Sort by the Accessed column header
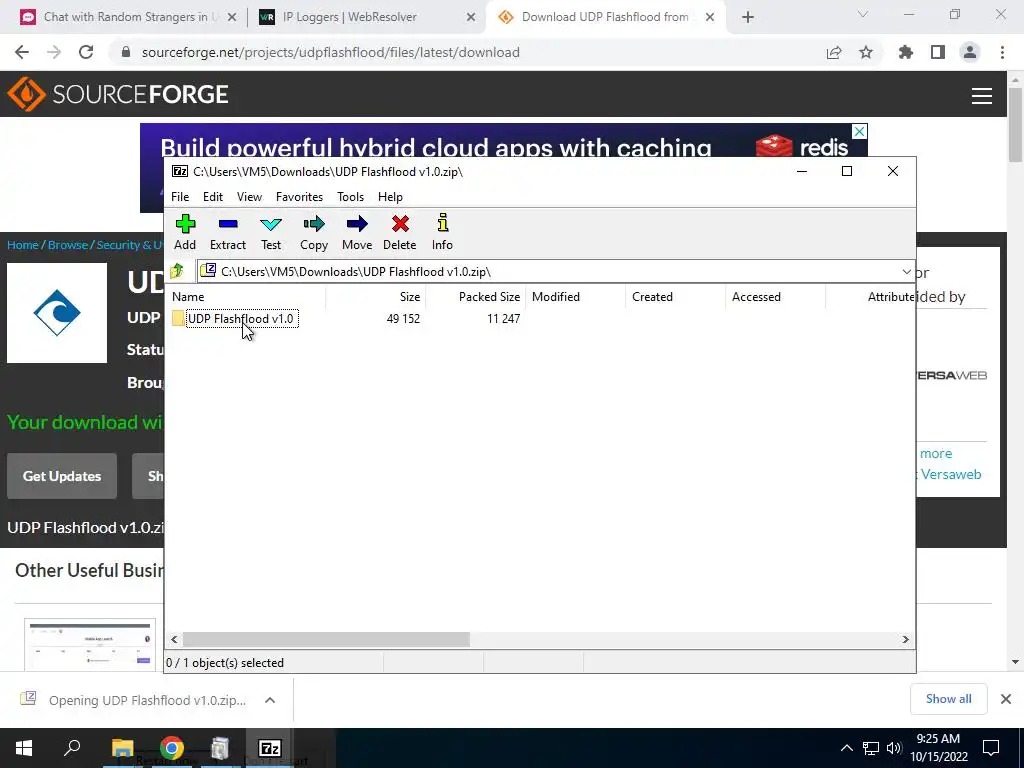The width and height of the screenshot is (1024, 768). click(775, 296)
